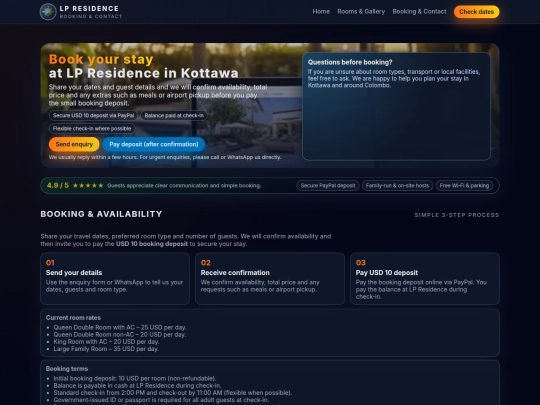Click Pay deposit (after confirmation) button

point(154,144)
